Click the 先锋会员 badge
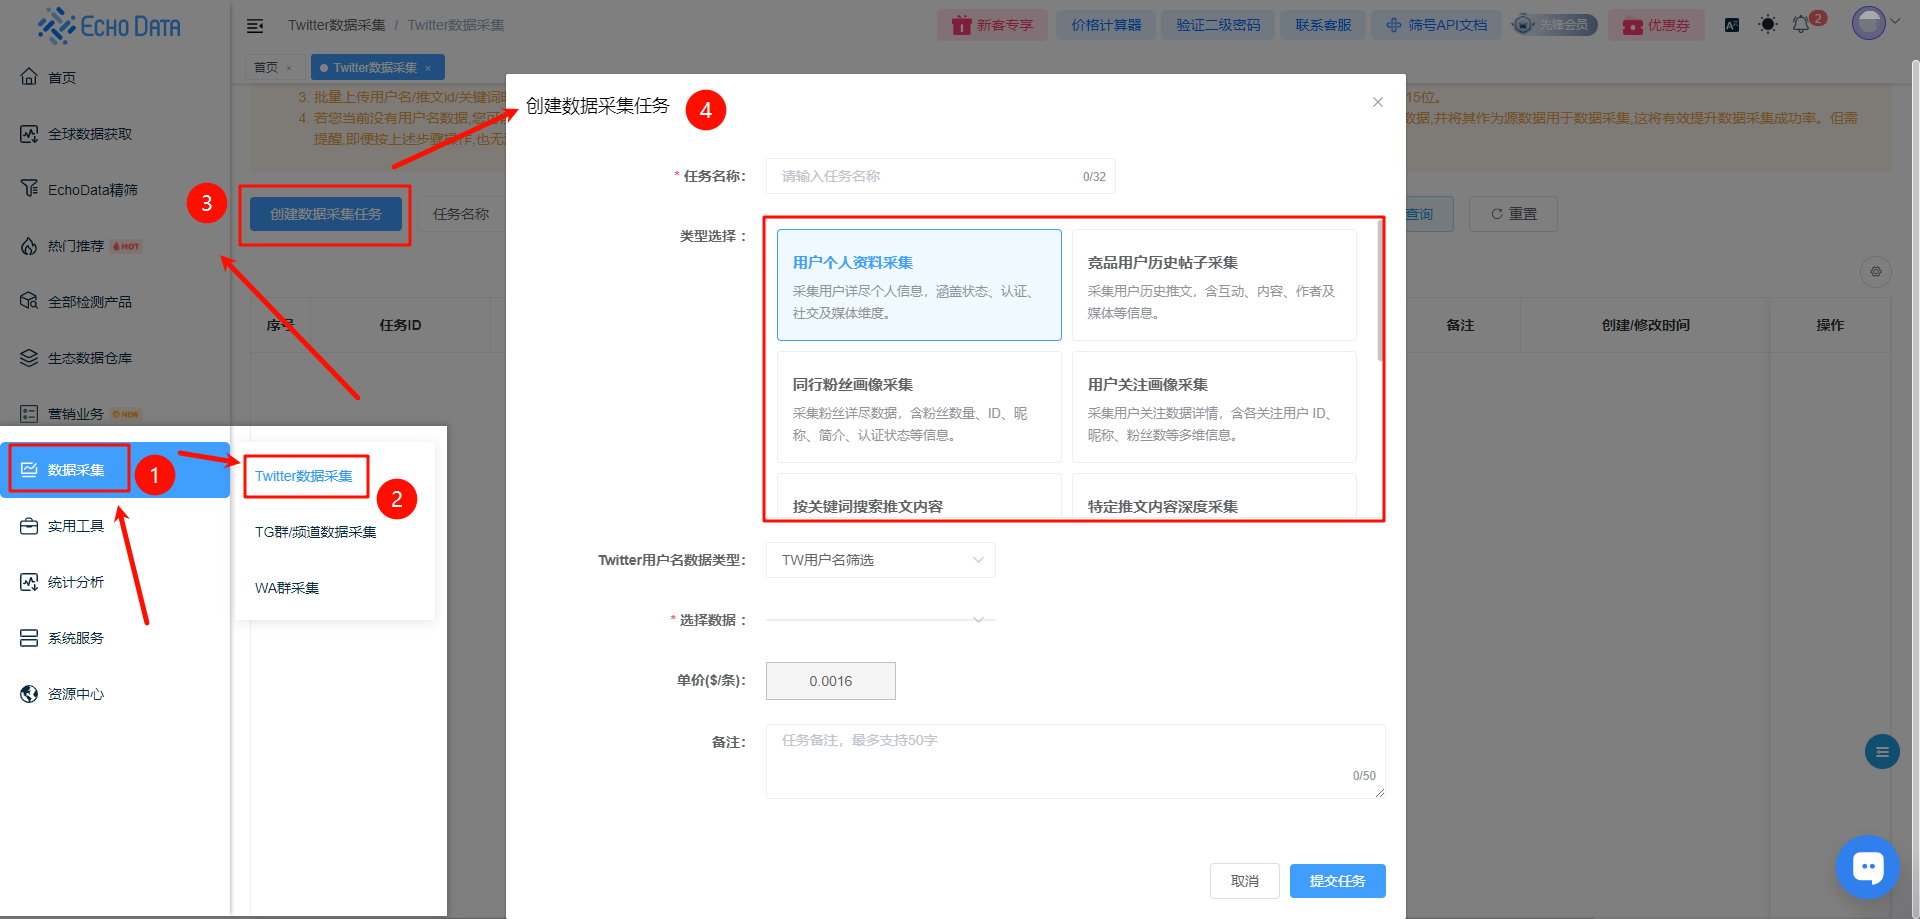The width and height of the screenshot is (1920, 919). click(1554, 25)
